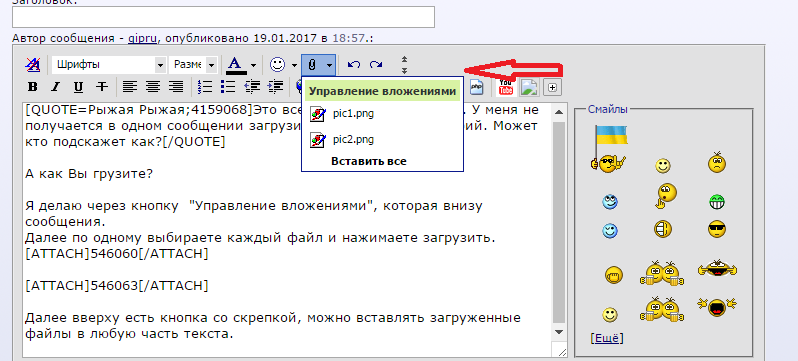Image resolution: width=798 pixels, height=361 pixels.
Task: Click the editor scrollbar up arrow
Action: 559,112
